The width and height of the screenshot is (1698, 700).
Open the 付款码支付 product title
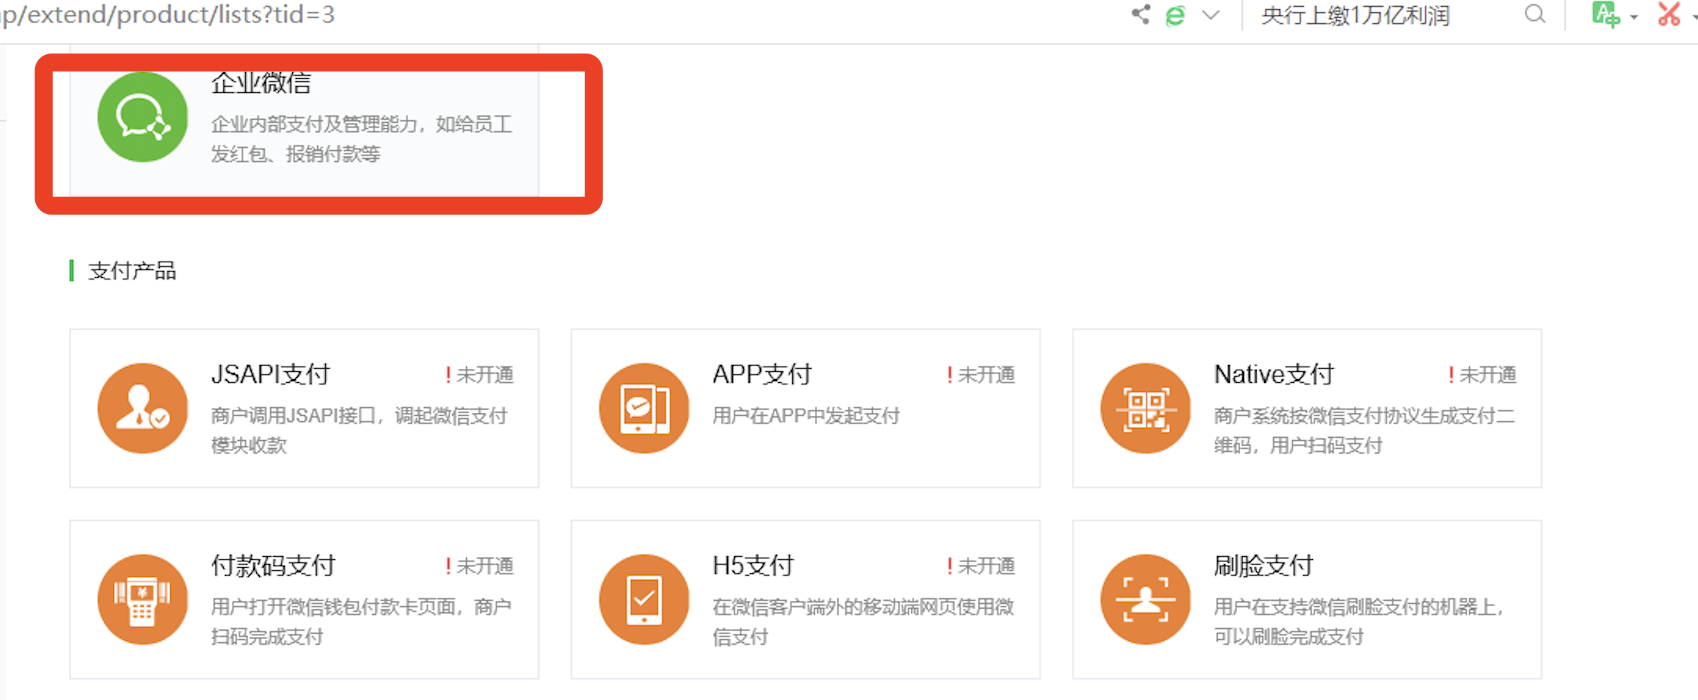tap(273, 565)
